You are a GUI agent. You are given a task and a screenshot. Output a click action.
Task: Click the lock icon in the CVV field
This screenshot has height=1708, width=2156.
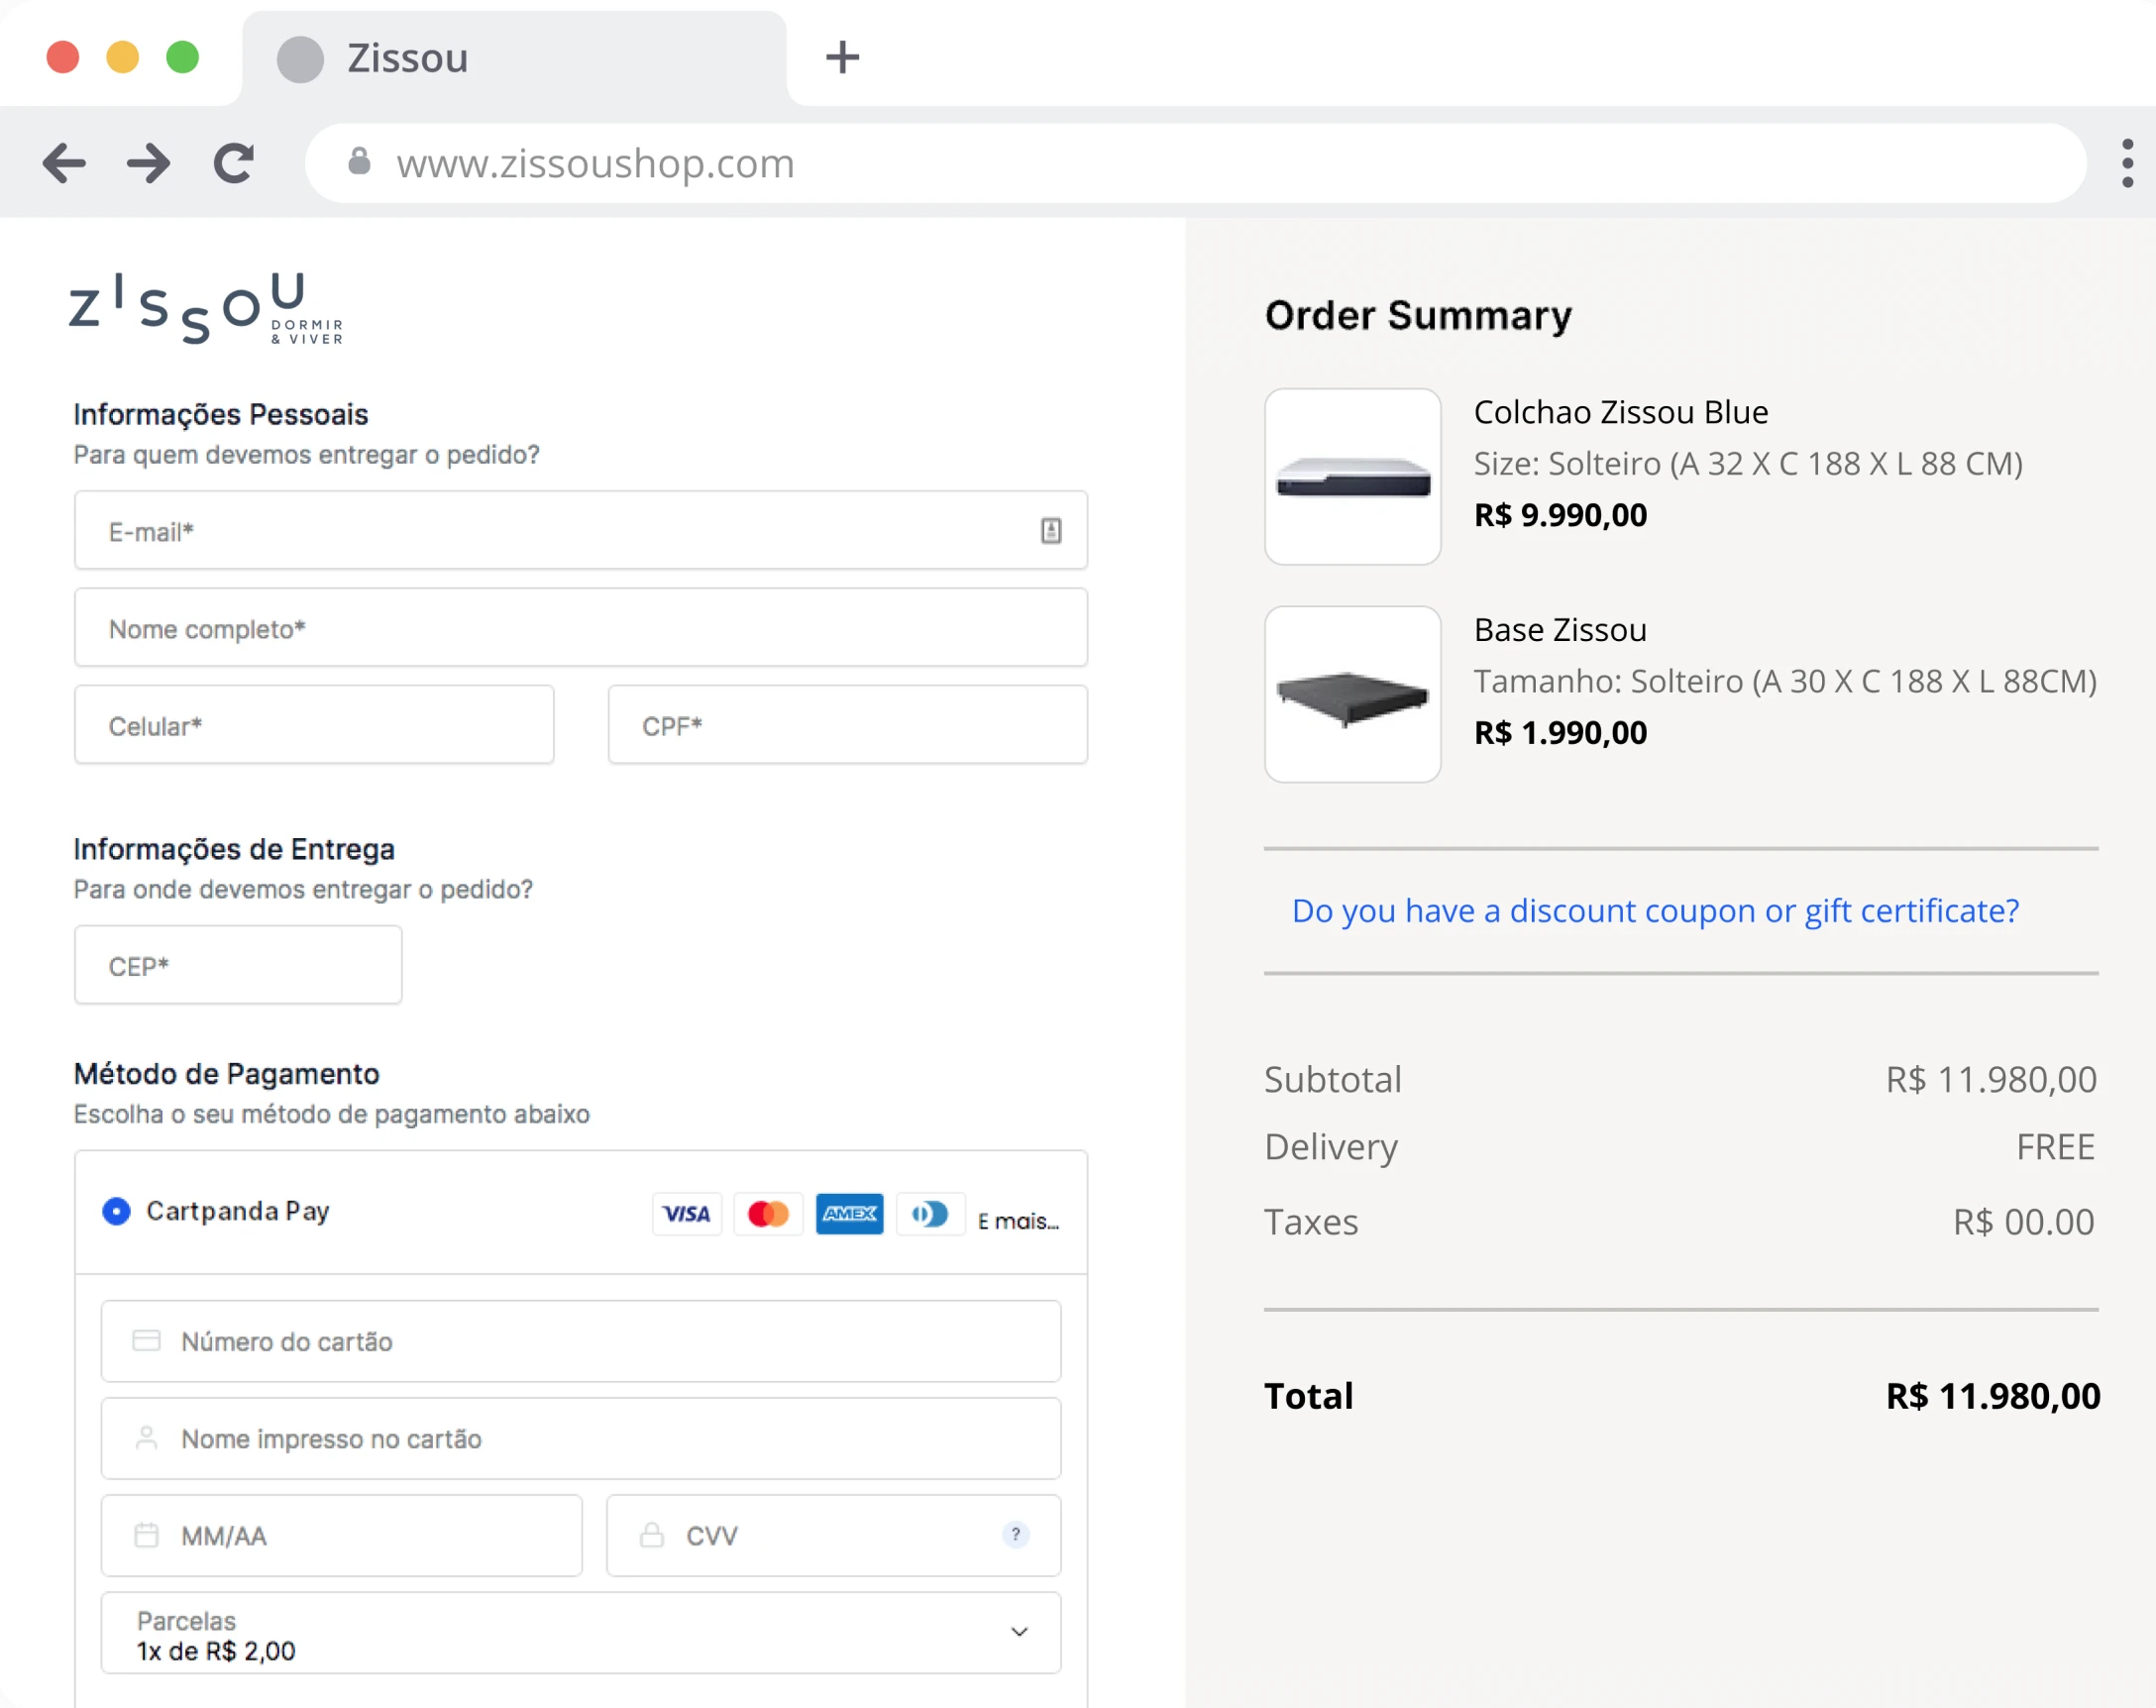[652, 1535]
